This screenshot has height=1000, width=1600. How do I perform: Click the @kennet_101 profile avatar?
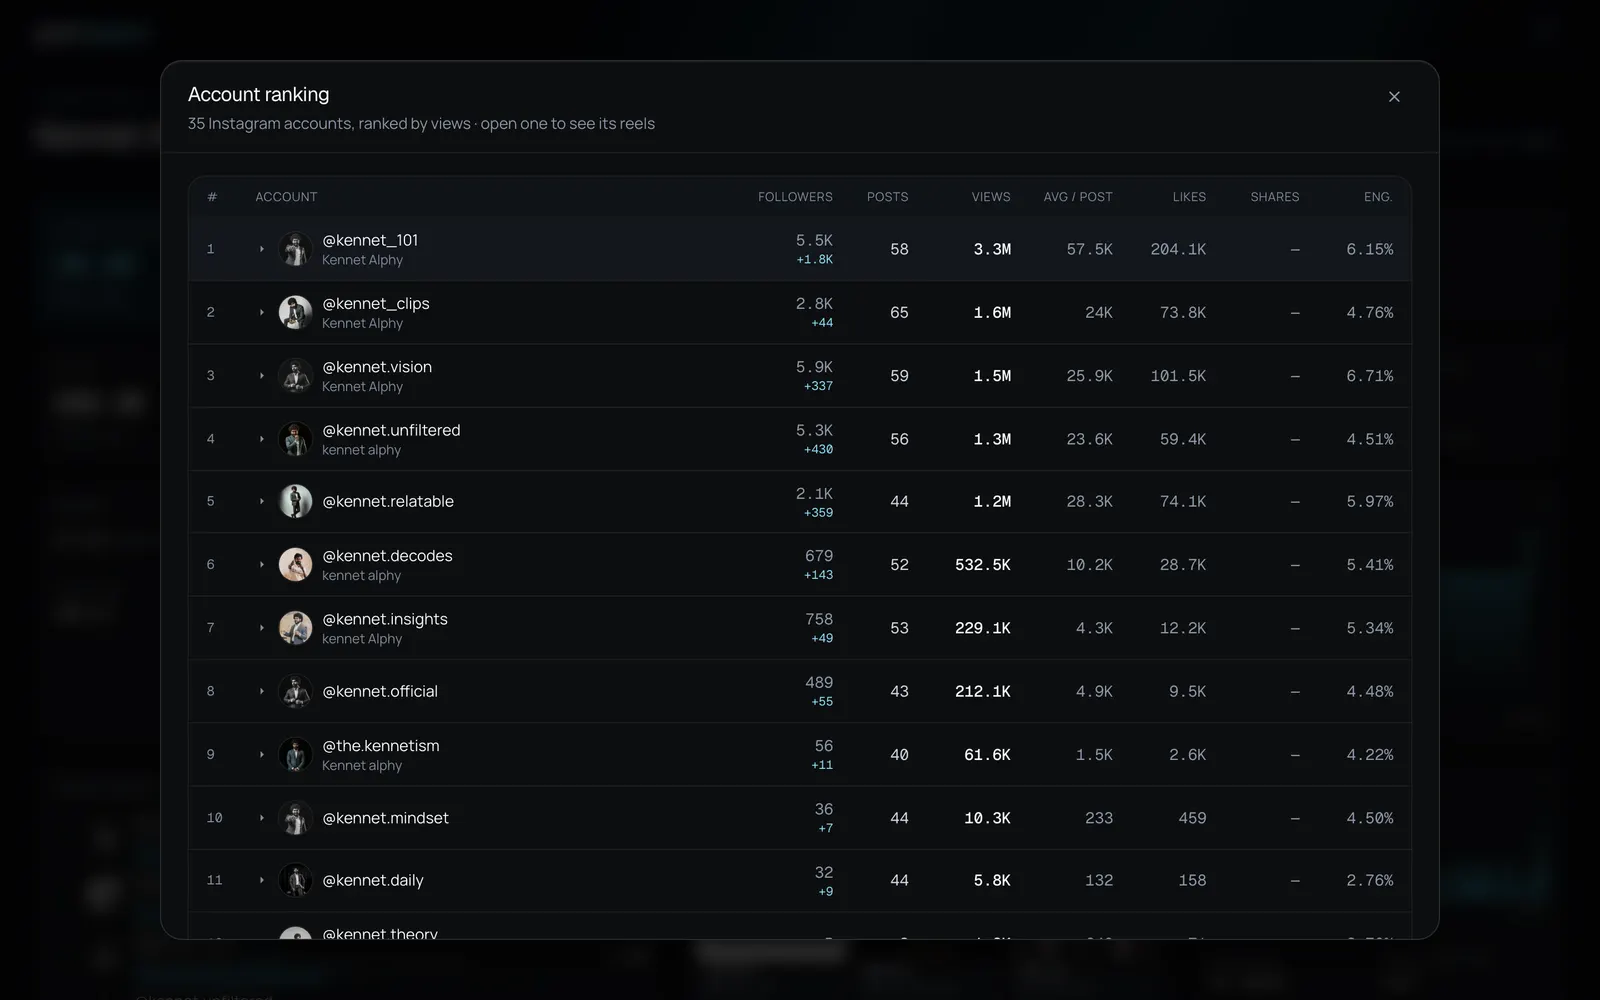click(x=295, y=249)
